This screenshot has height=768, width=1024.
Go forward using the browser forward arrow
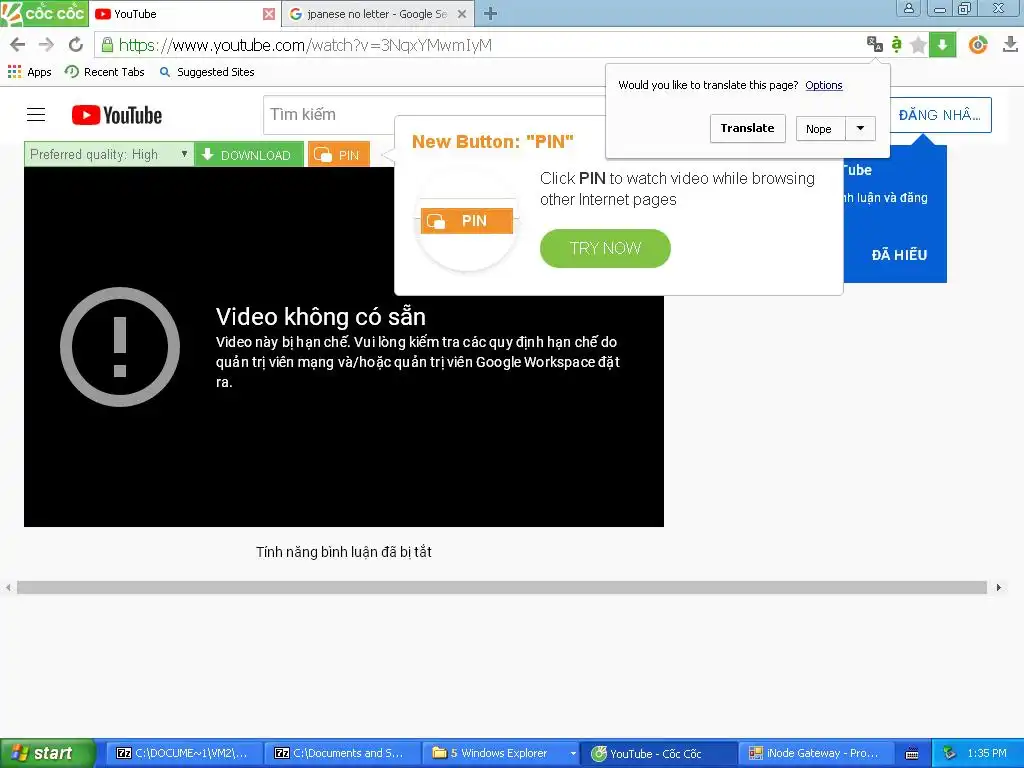(x=46, y=45)
